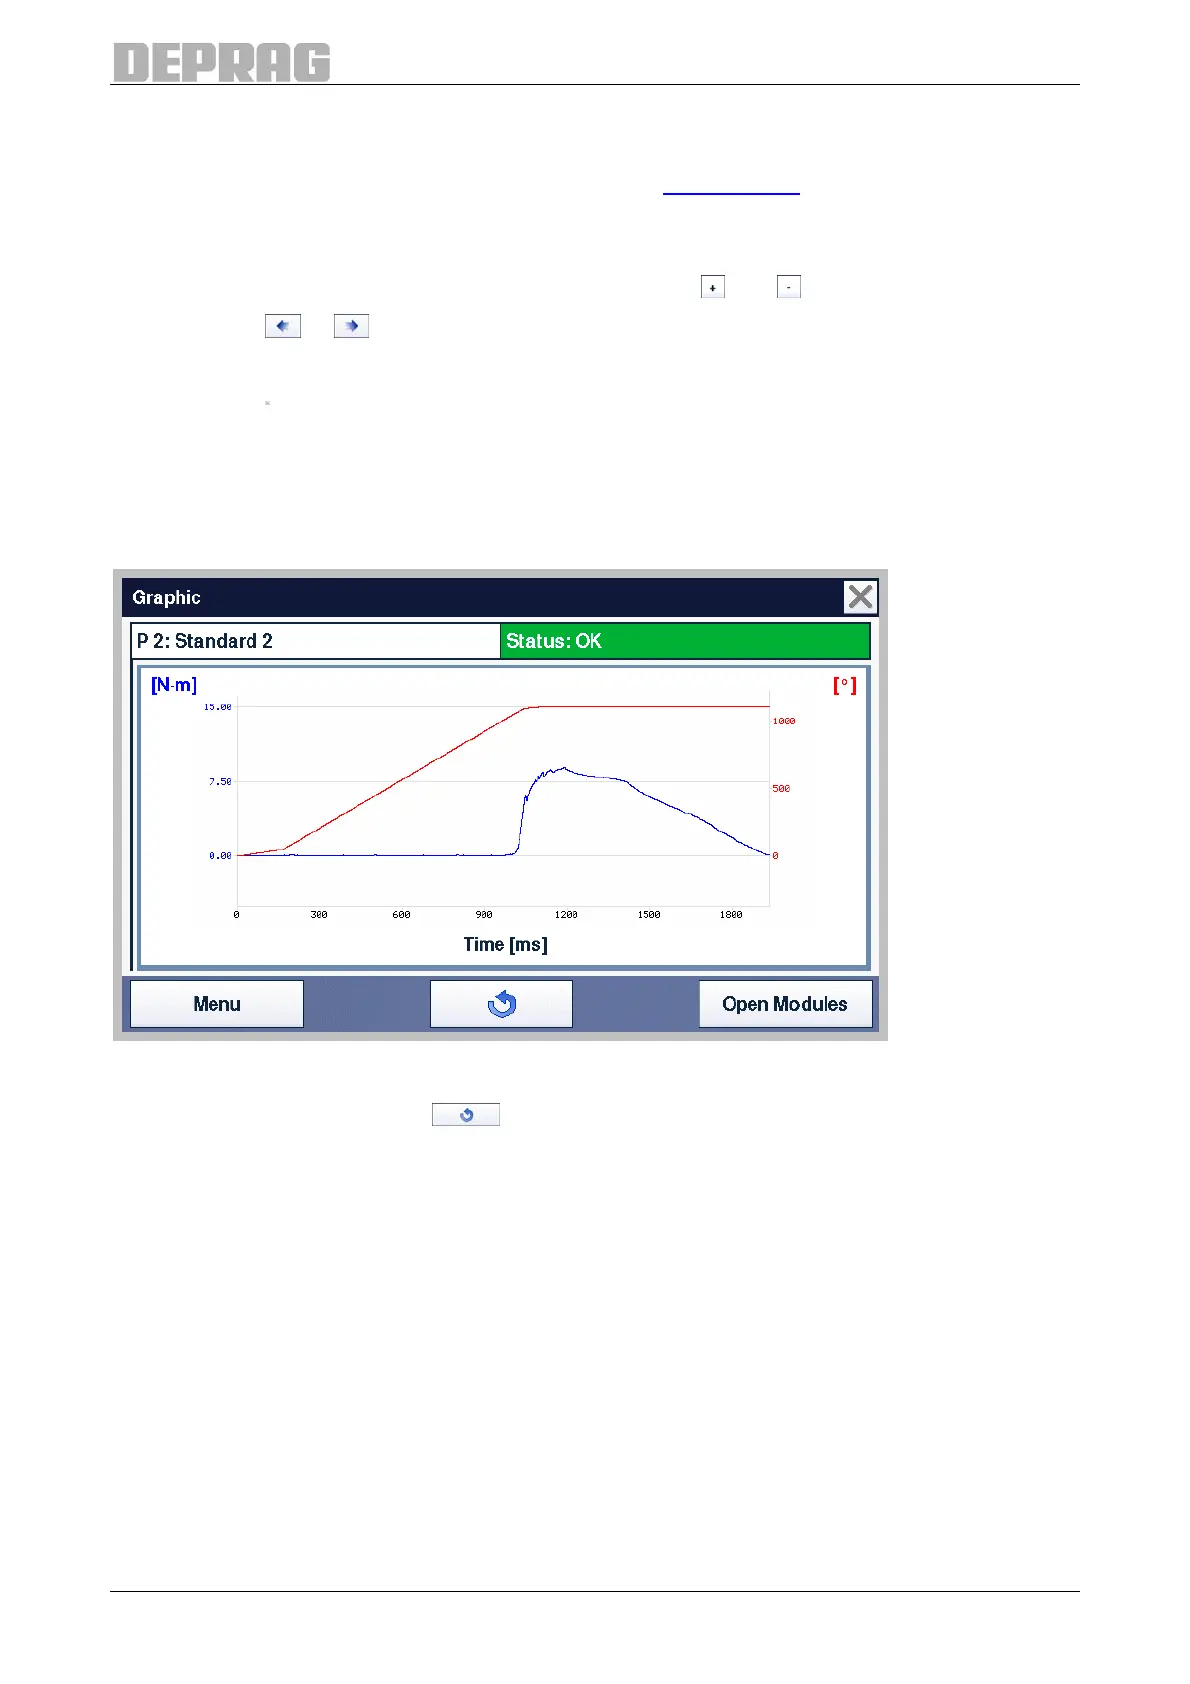This screenshot has width=1190, height=1684.
Task: Click the 1200 time axis tick
Action: pyautogui.click(x=566, y=914)
